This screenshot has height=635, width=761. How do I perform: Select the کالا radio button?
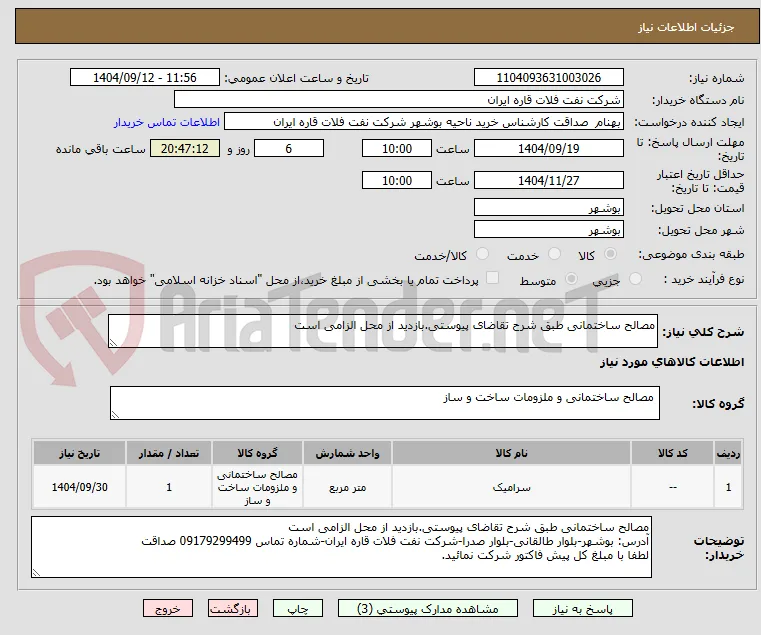610,254
